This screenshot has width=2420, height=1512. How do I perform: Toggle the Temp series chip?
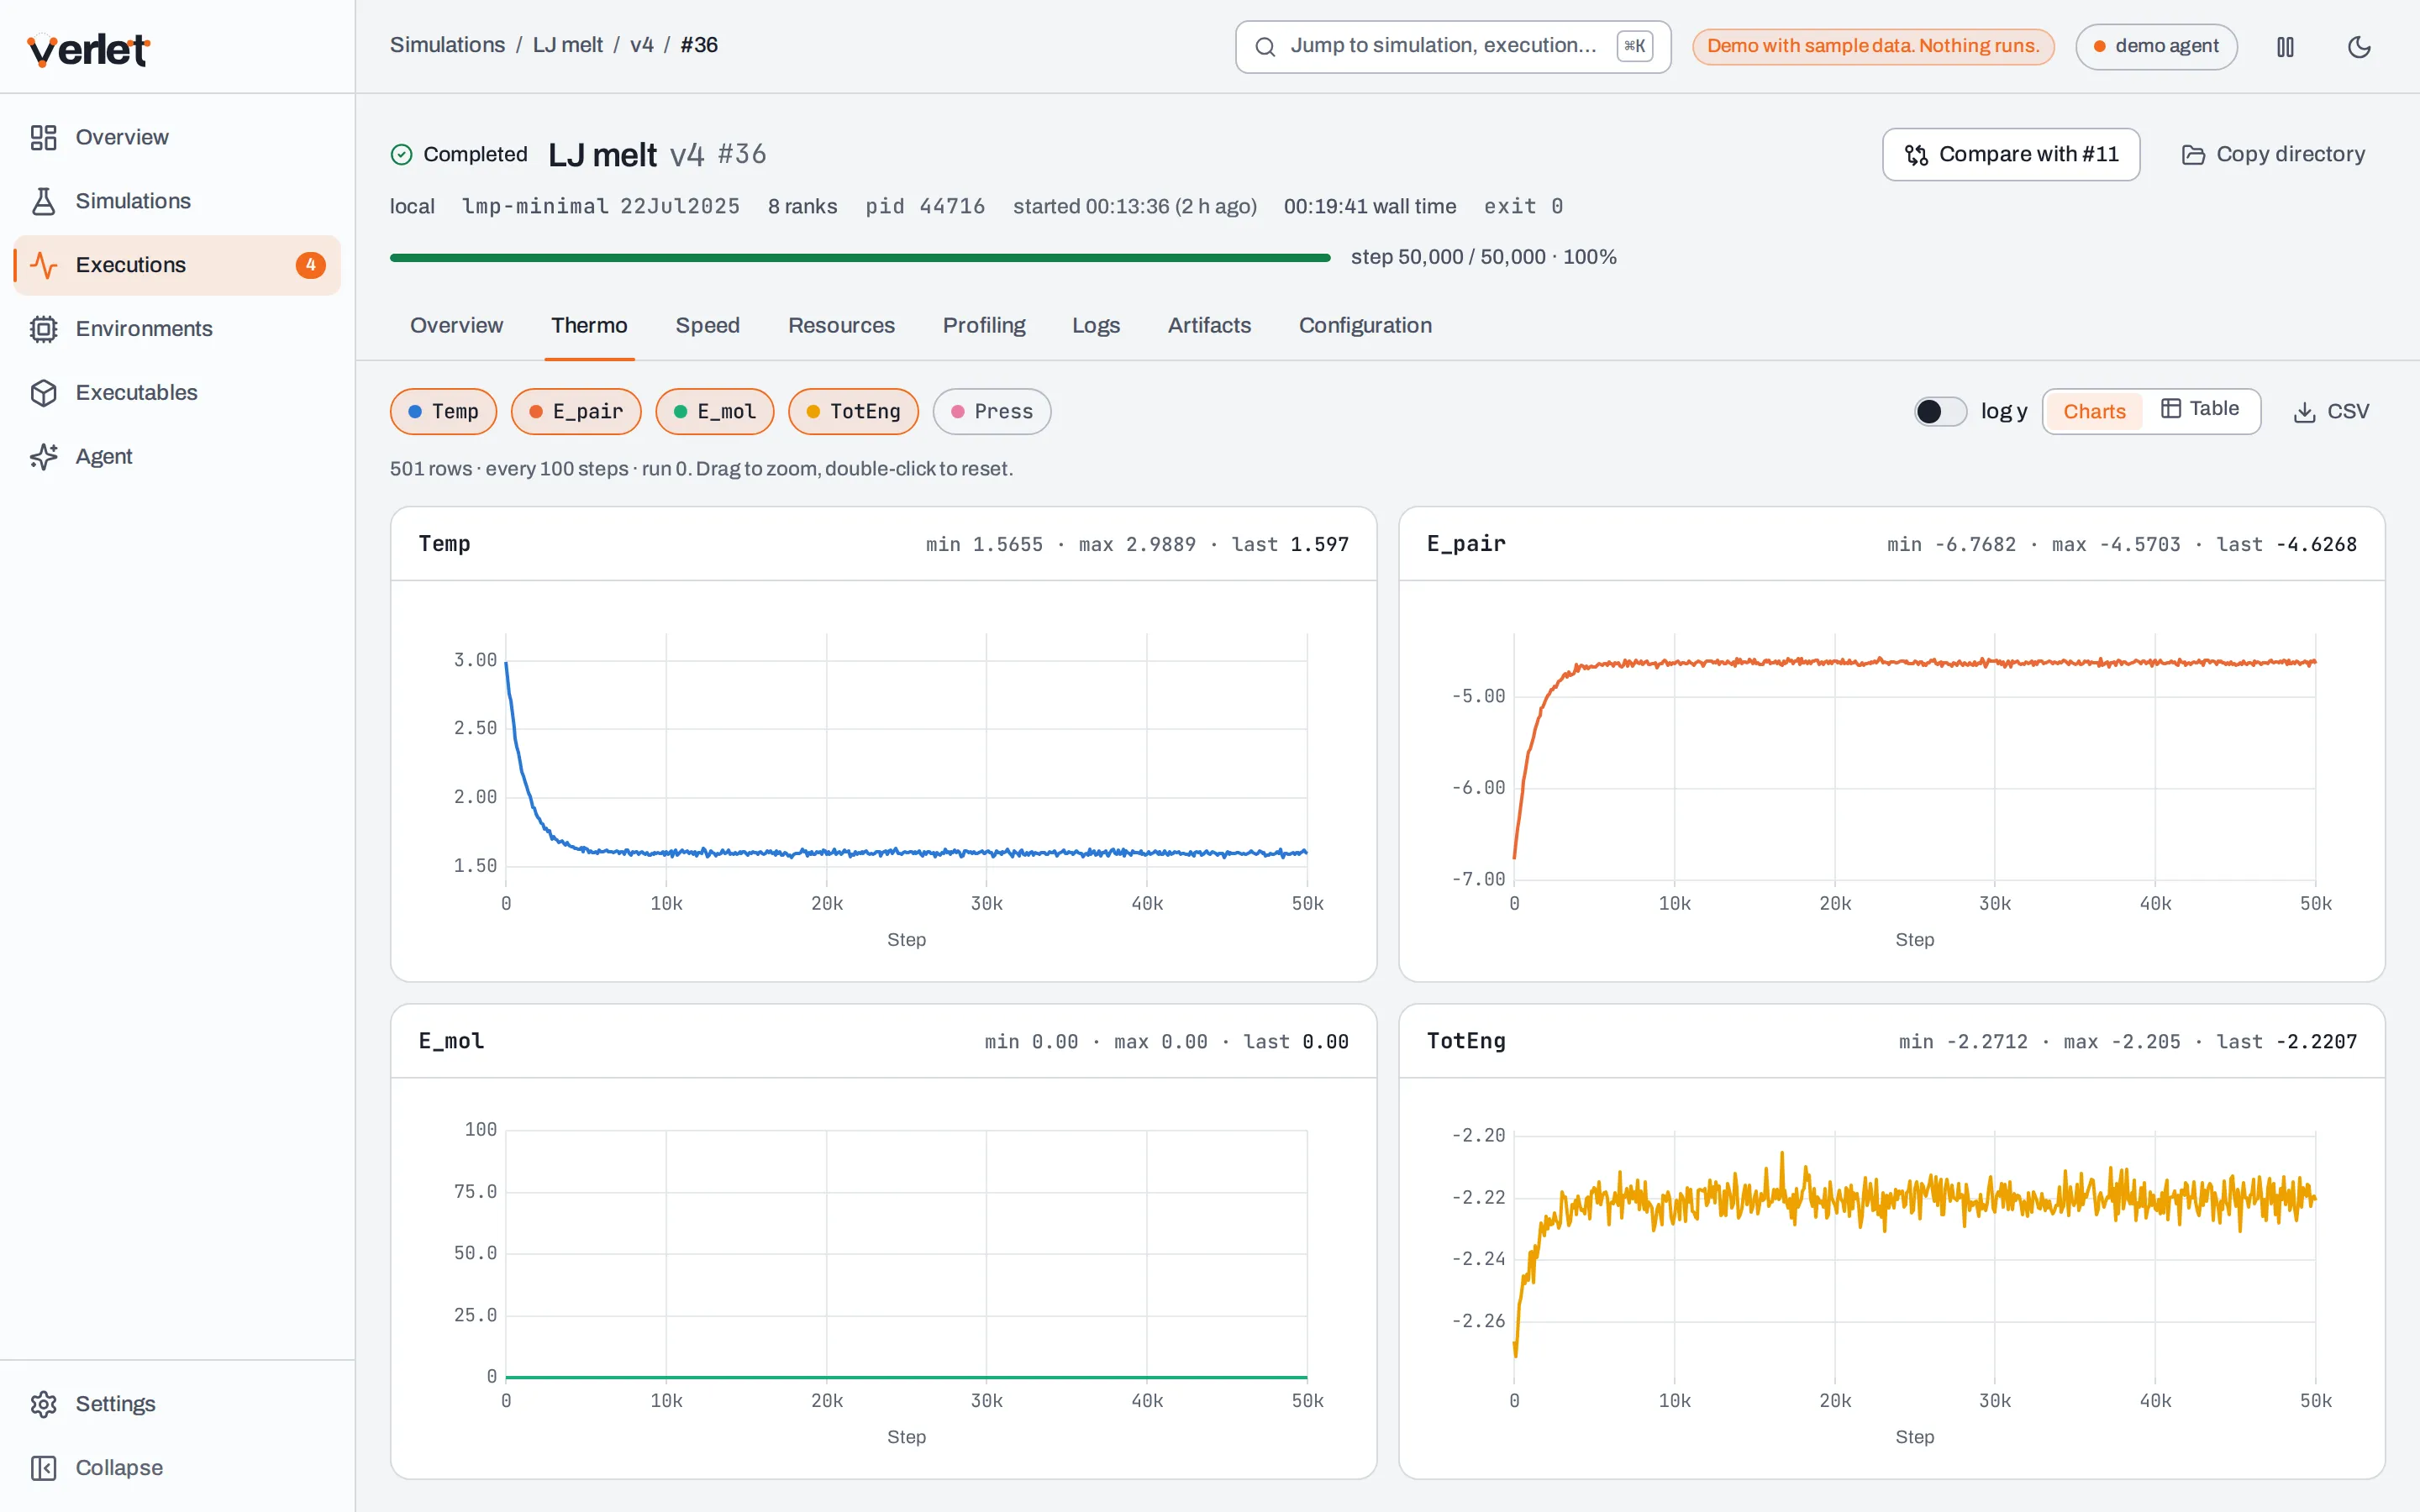click(x=443, y=411)
